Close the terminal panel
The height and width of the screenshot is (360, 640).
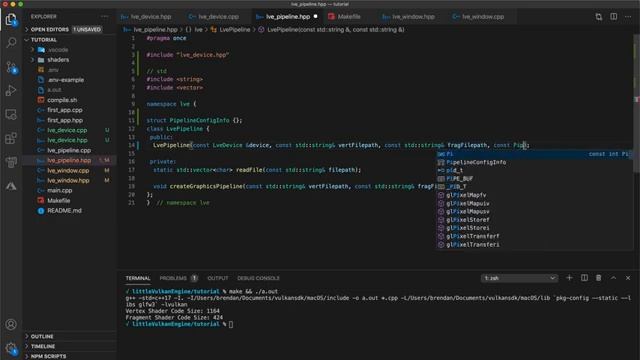click(x=628, y=278)
